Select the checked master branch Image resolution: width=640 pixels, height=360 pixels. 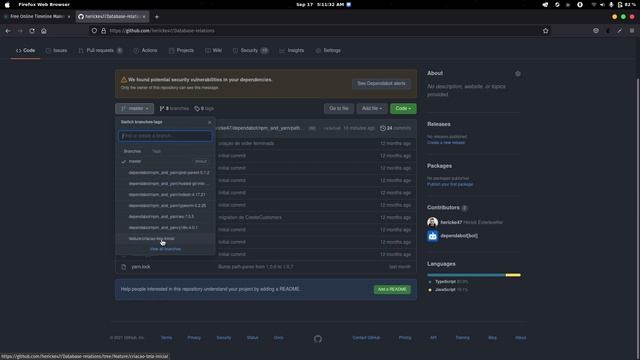165,162
